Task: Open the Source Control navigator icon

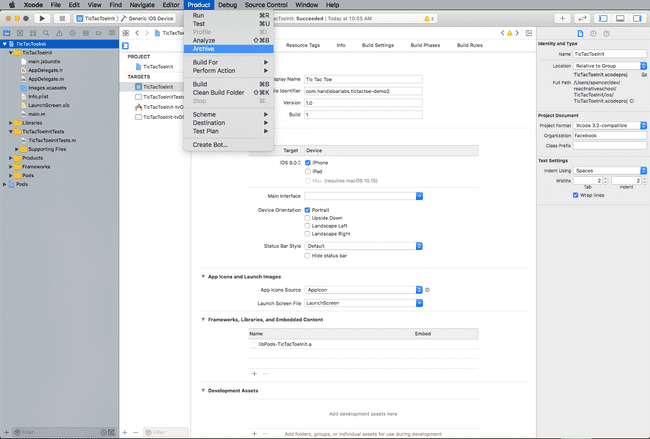Action: coord(20,33)
